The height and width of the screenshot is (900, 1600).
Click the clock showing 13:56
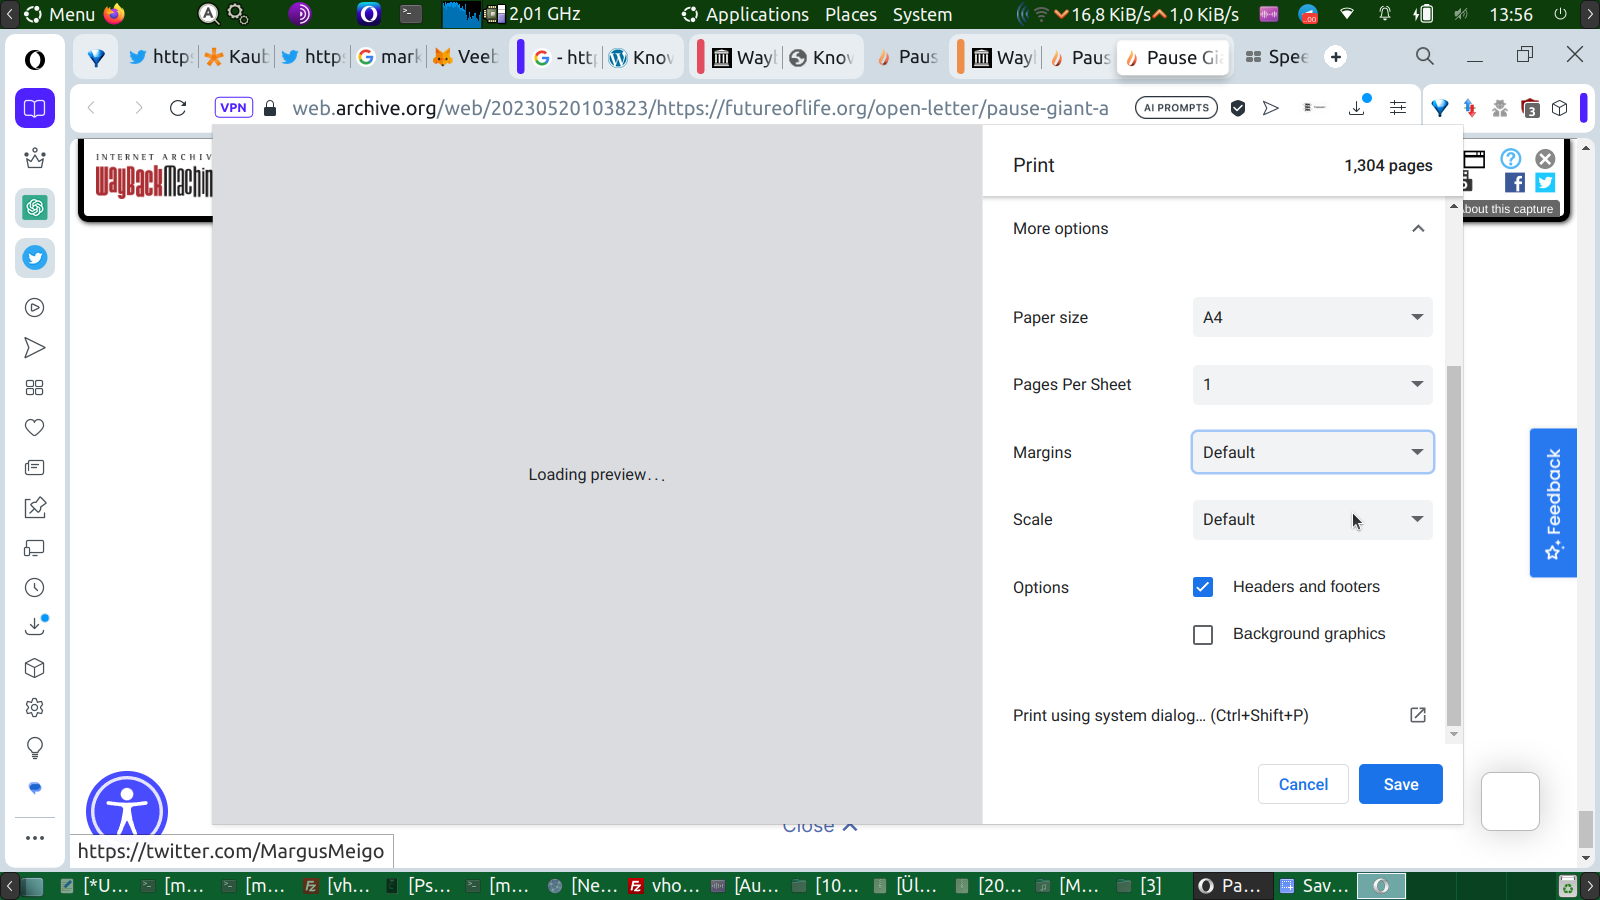click(1511, 14)
